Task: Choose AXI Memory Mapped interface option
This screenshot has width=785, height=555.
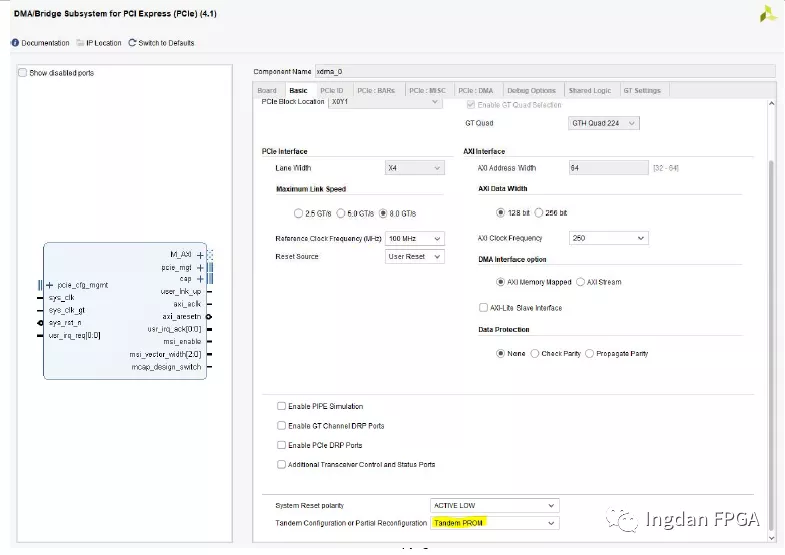Action: coord(500,282)
